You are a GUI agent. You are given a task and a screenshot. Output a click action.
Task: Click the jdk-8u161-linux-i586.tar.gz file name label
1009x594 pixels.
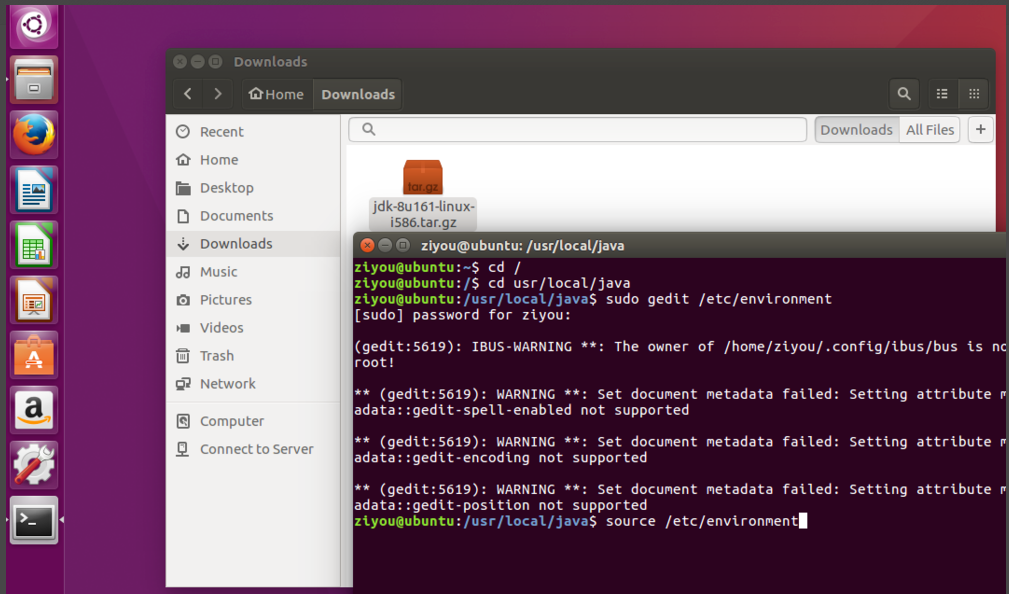[423, 214]
